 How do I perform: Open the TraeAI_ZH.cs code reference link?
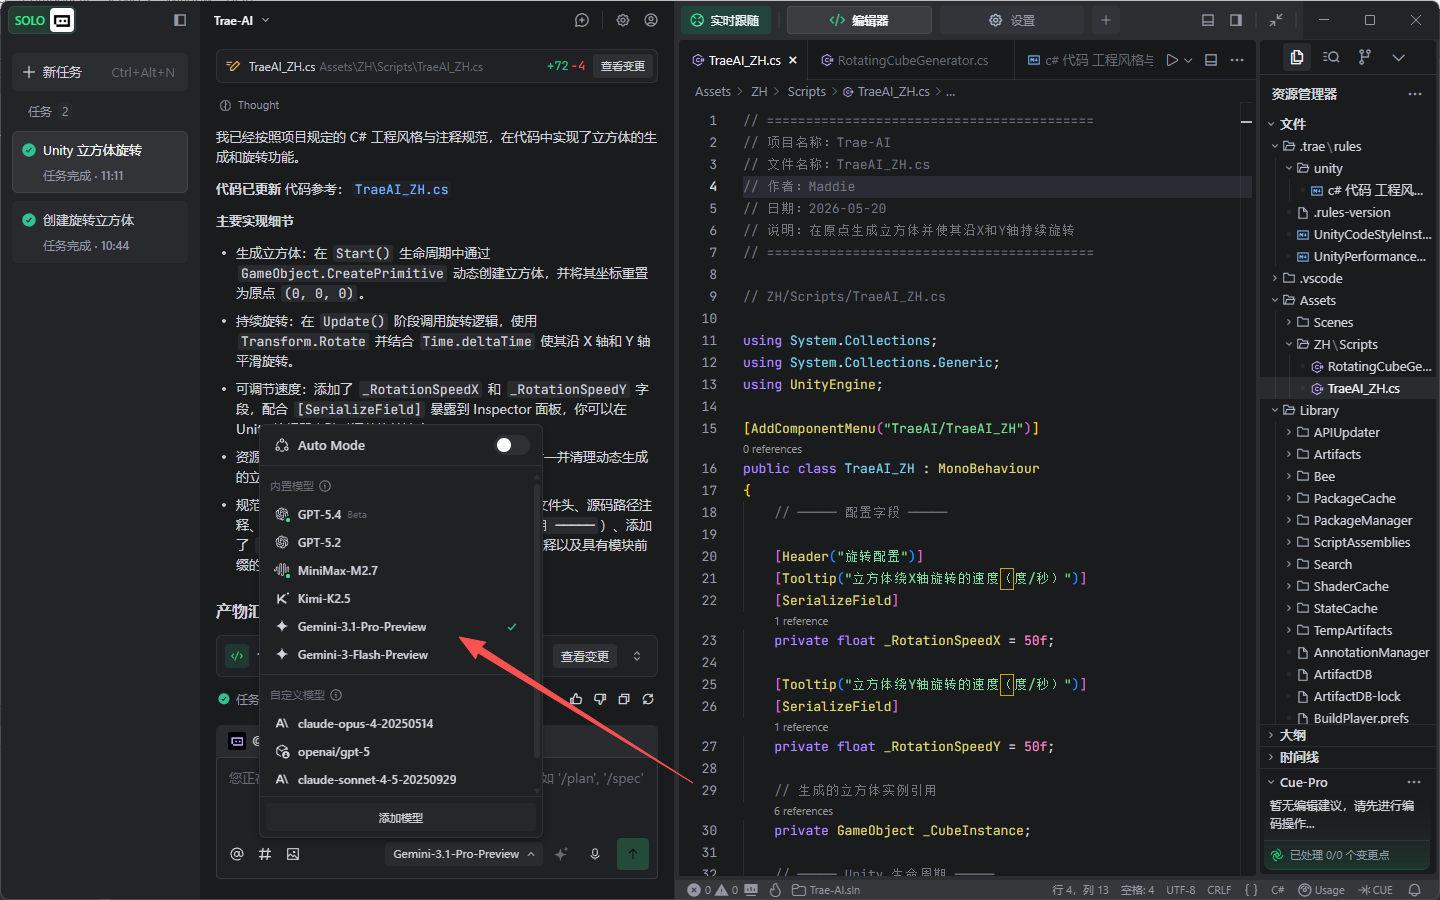pyautogui.click(x=401, y=189)
